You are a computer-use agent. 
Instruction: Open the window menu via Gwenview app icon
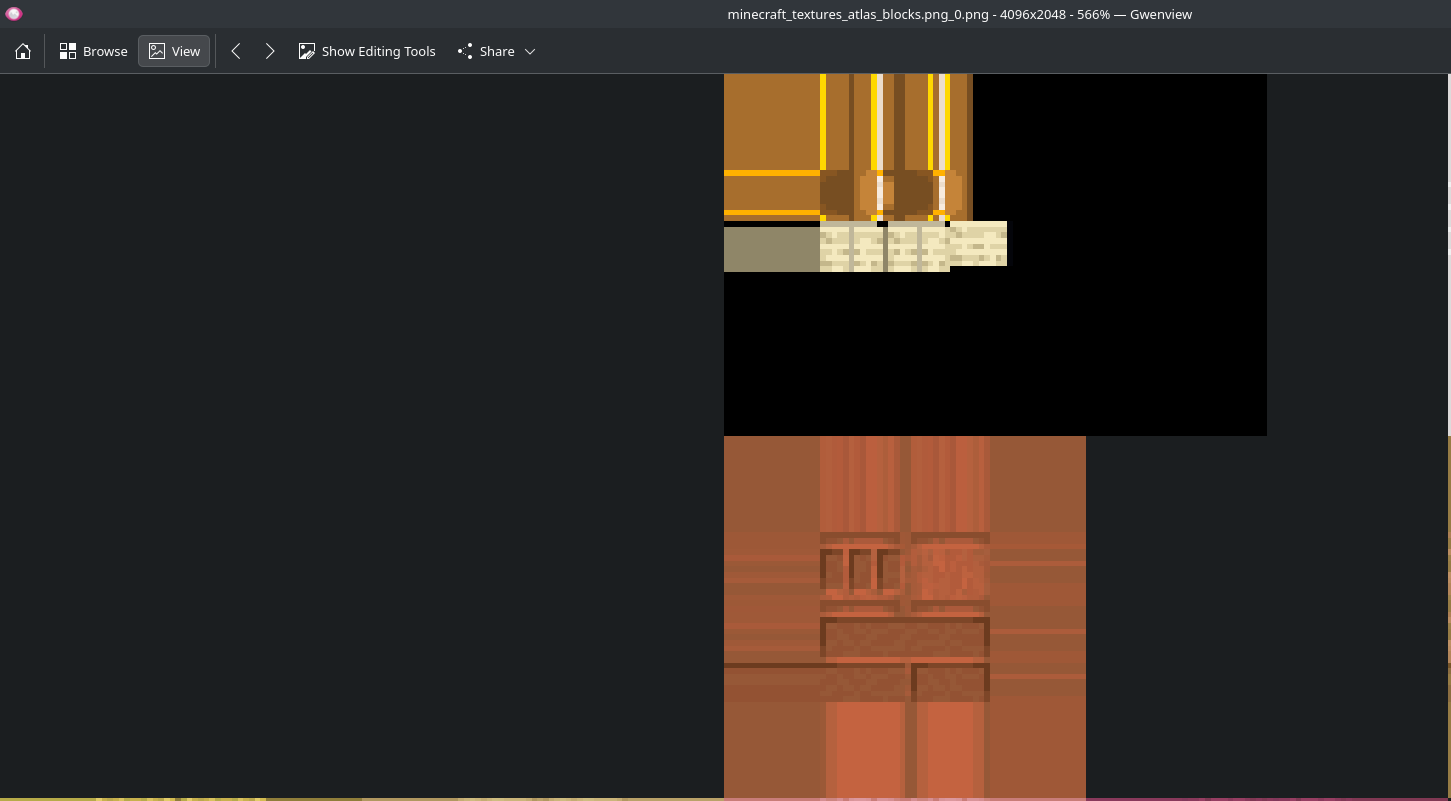(x=14, y=14)
